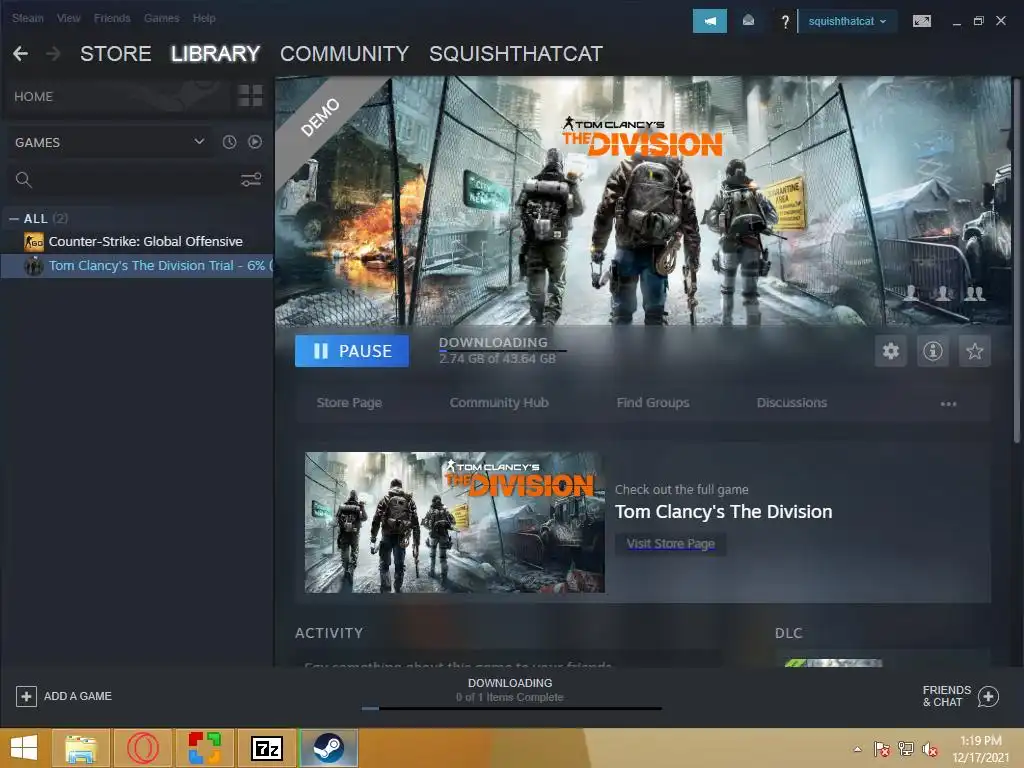Collapse the ALL games group
1024x768 pixels.
(14, 219)
